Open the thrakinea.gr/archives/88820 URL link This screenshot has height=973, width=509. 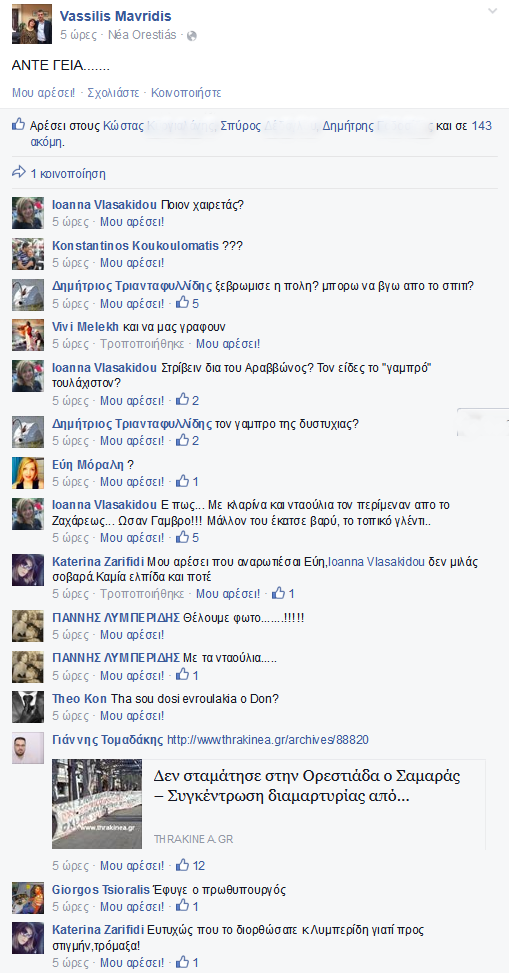tap(268, 740)
